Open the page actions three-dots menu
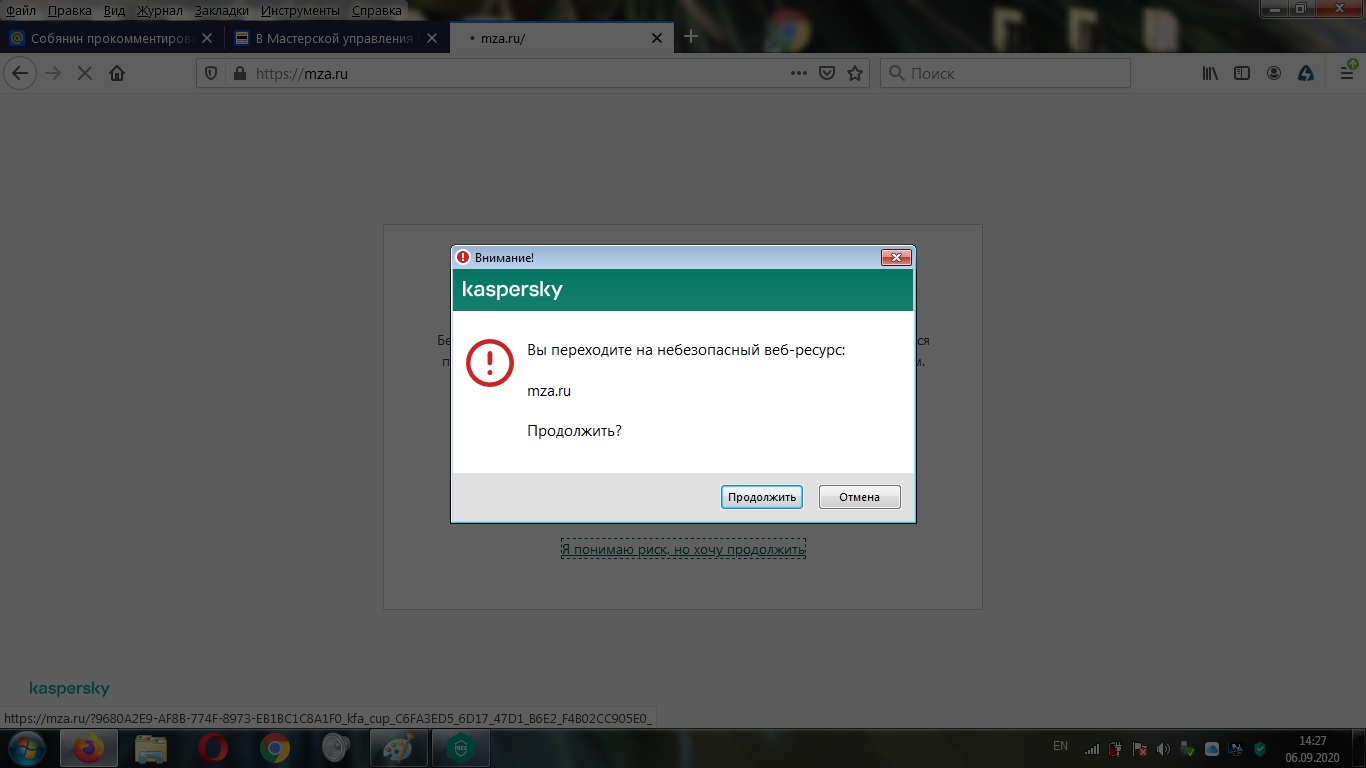1366x768 pixels. tap(798, 73)
